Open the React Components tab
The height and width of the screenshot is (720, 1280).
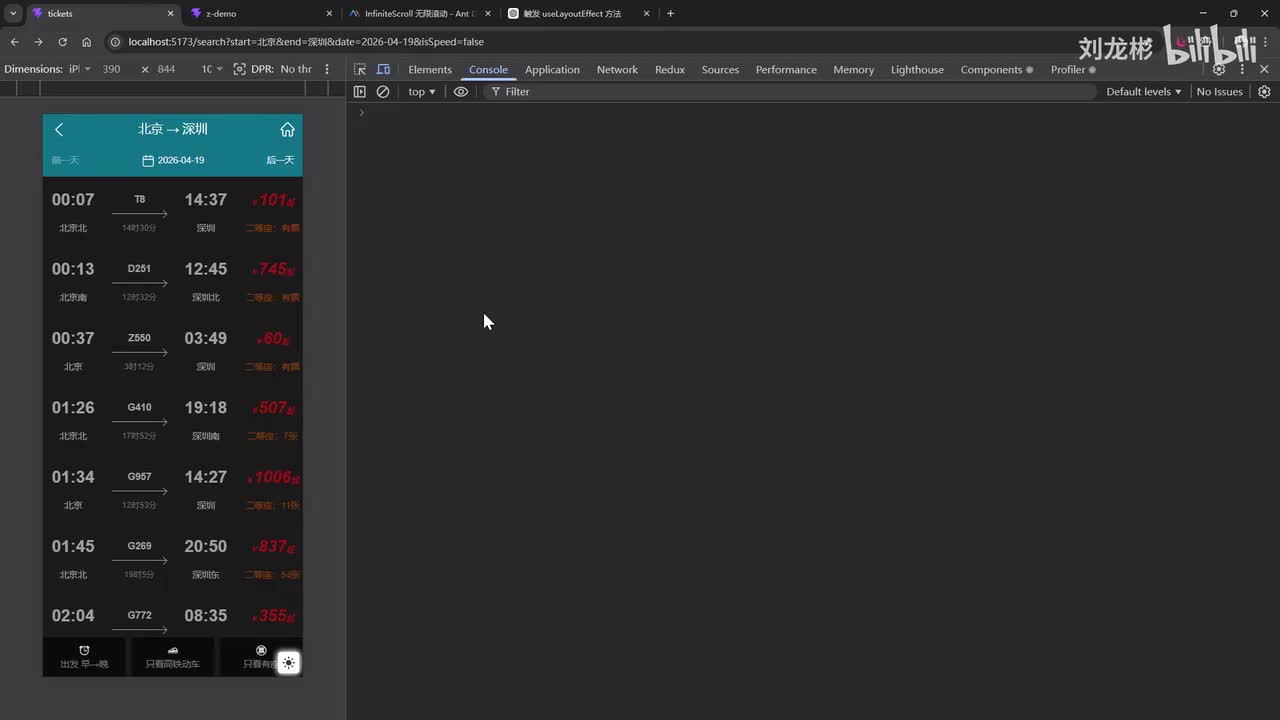coord(997,69)
